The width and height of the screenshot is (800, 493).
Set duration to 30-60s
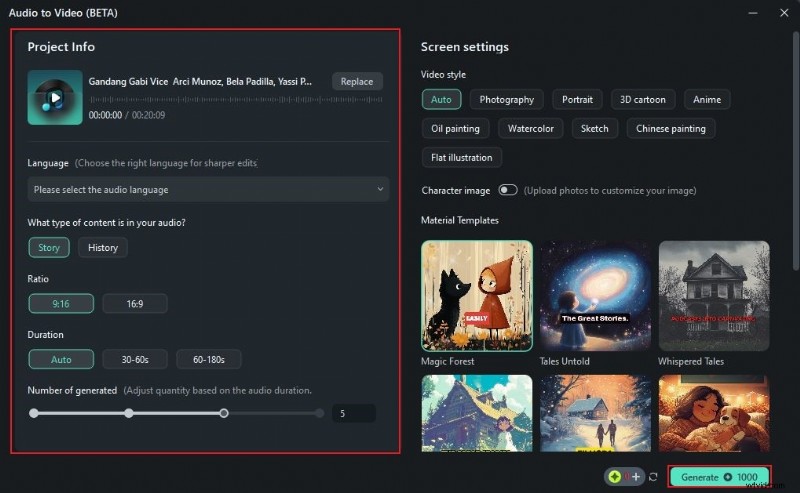tap(135, 359)
